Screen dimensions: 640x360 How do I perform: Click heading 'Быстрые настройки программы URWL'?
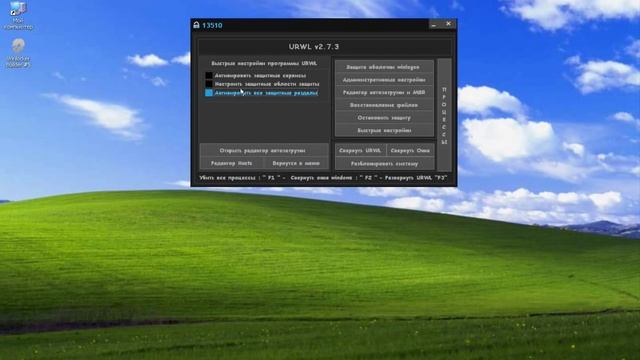(264, 64)
